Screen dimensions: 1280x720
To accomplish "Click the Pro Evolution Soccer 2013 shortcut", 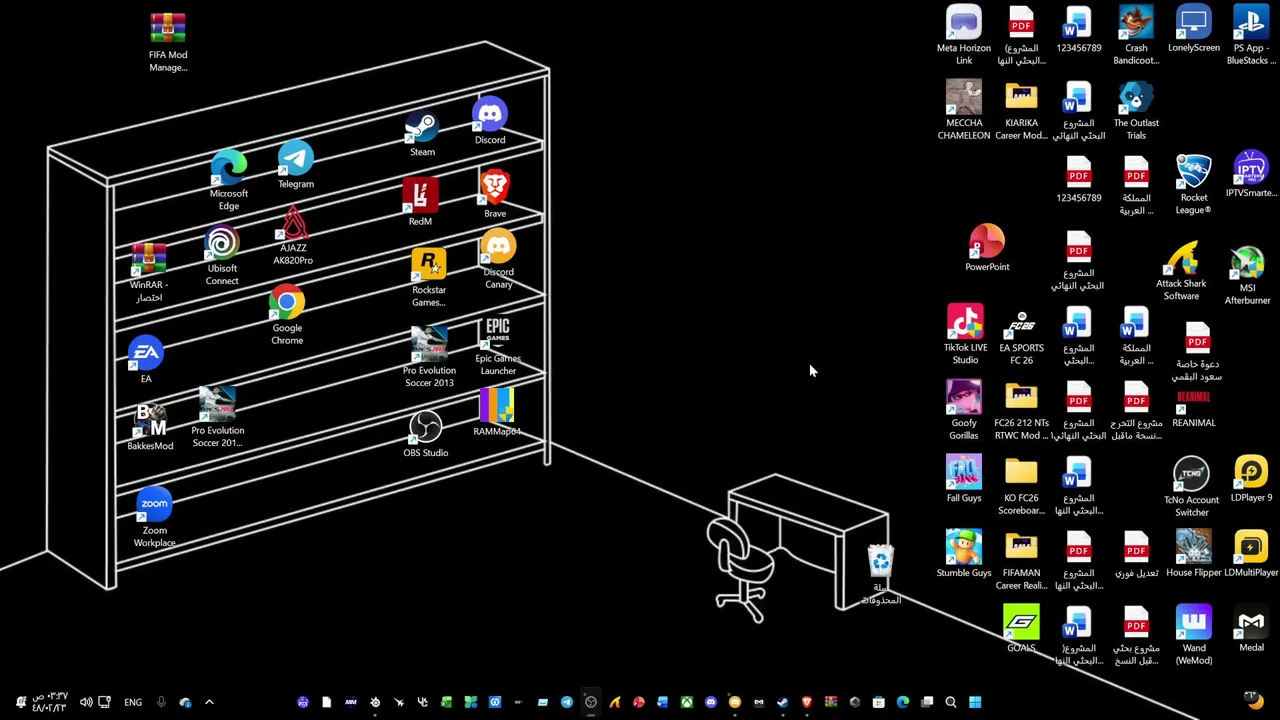I will point(429,357).
